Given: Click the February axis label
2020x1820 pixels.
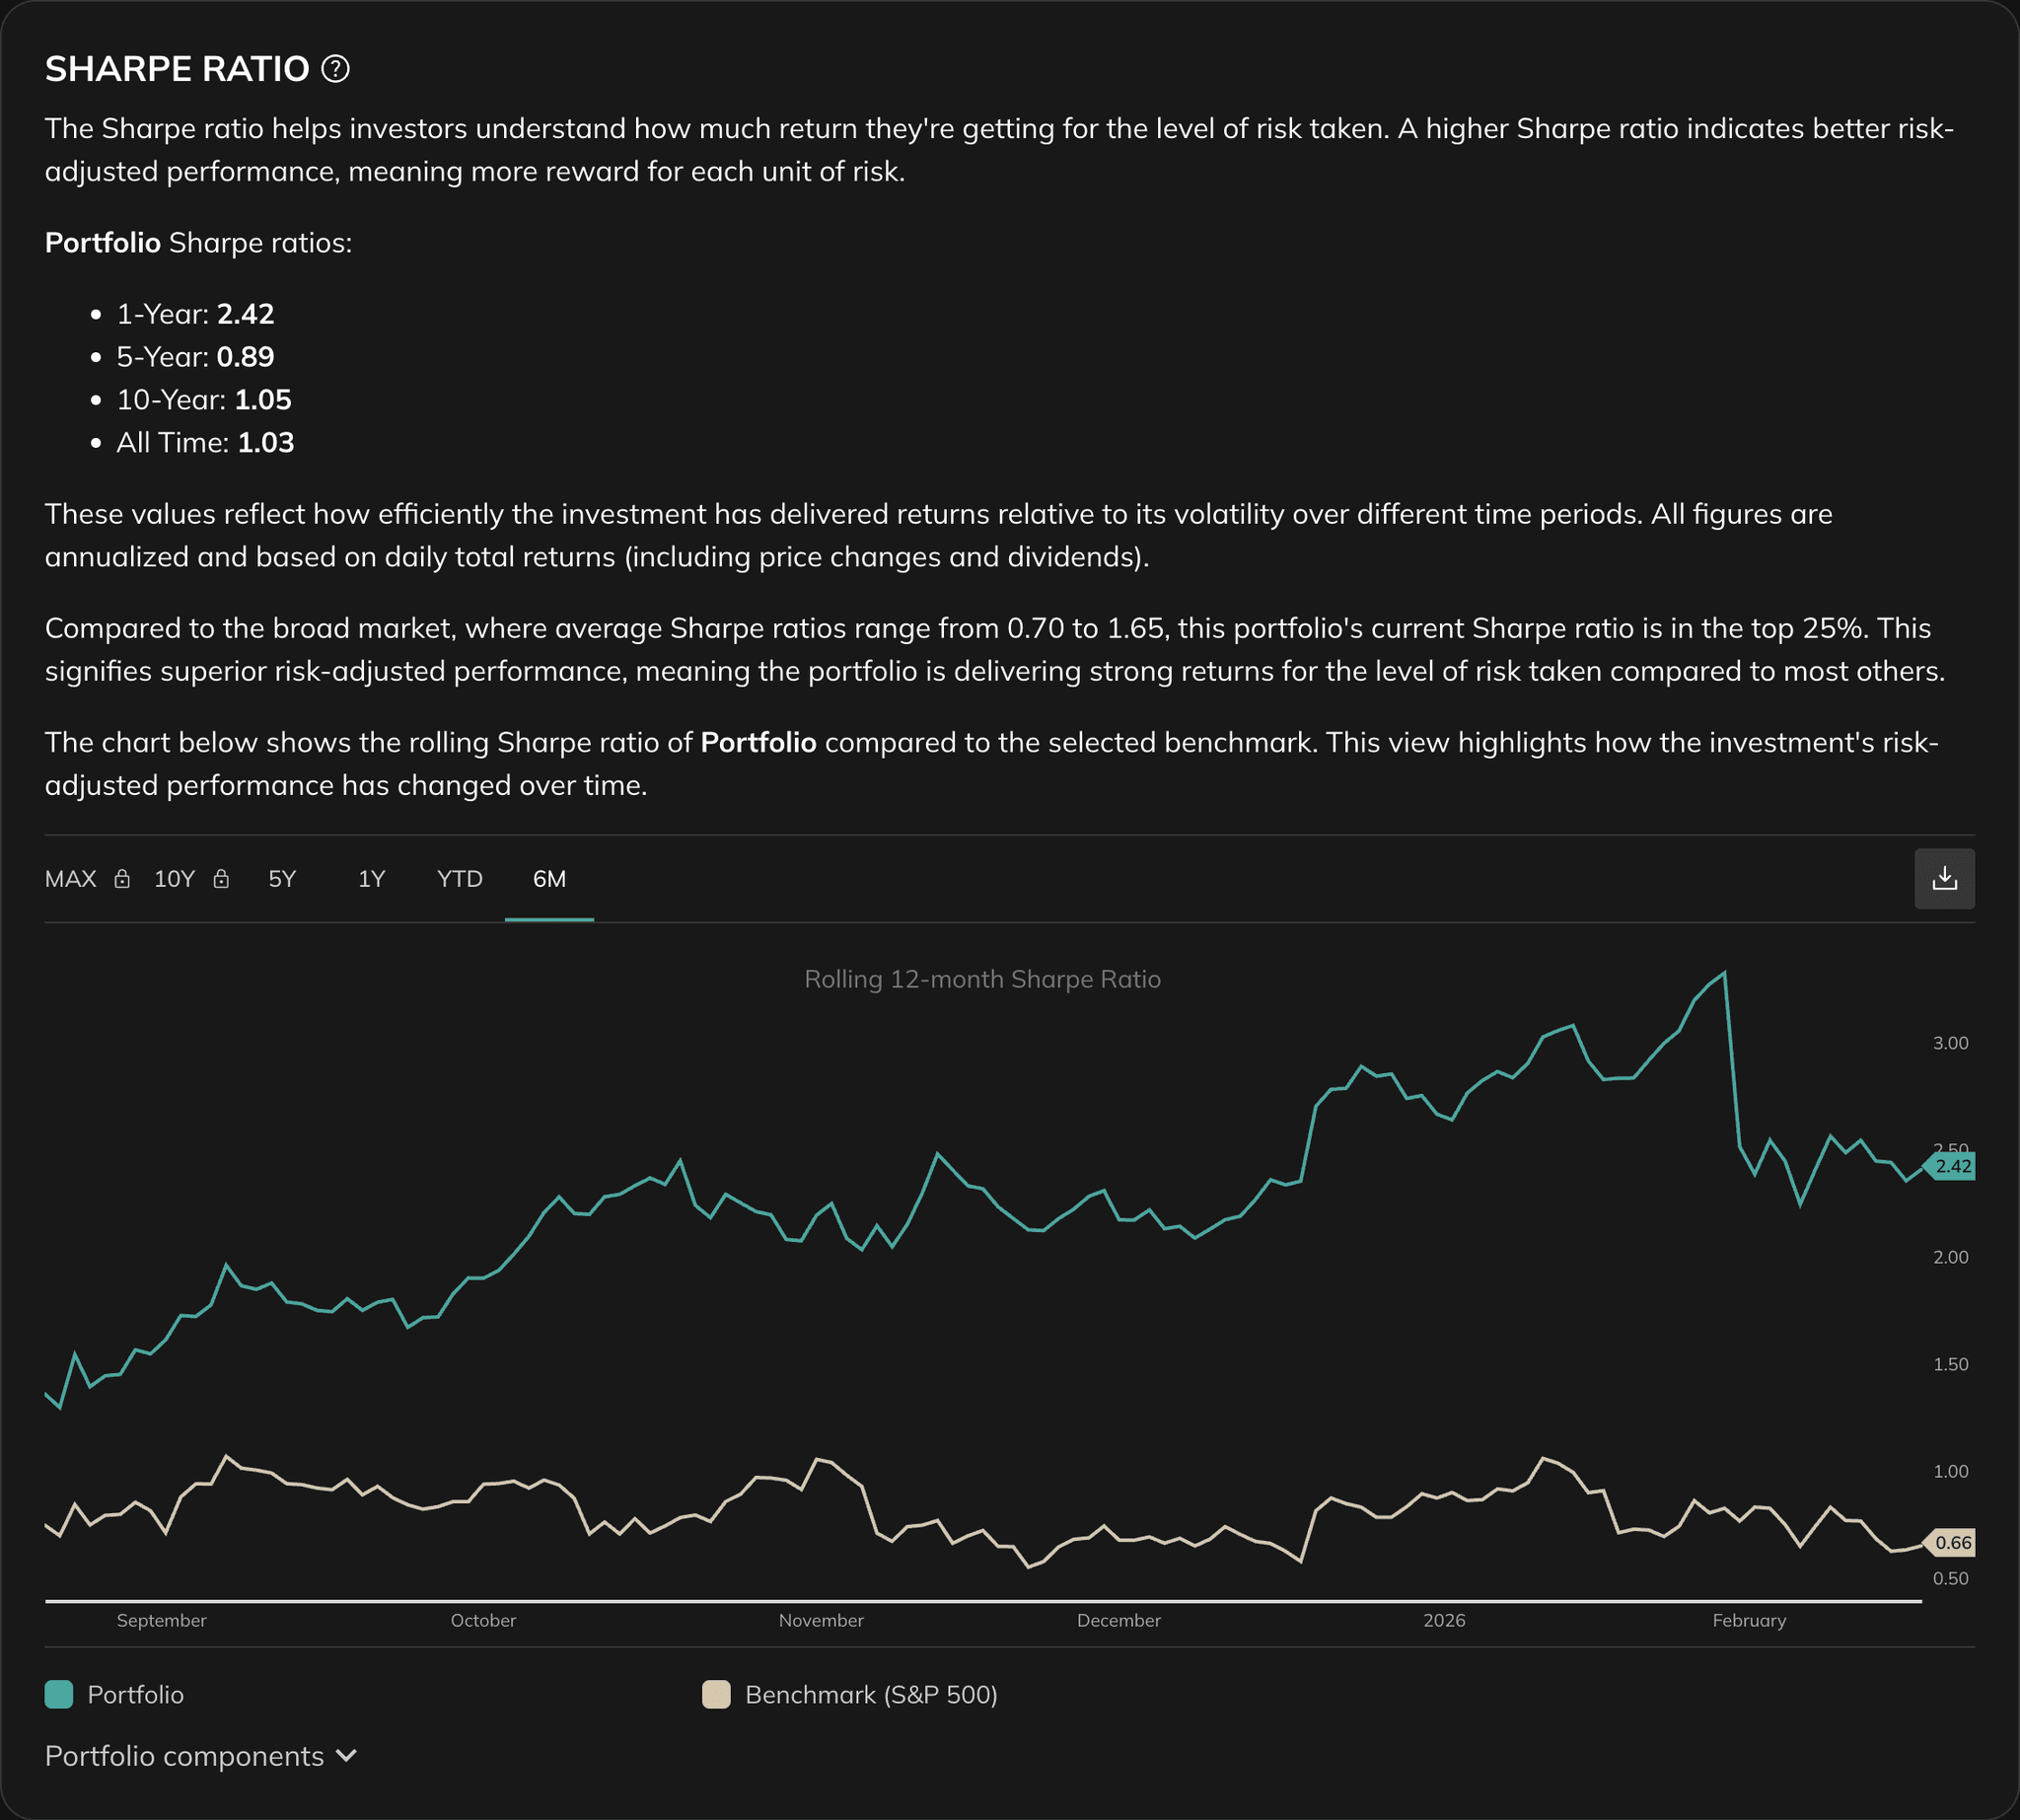Looking at the screenshot, I should tap(1749, 1620).
